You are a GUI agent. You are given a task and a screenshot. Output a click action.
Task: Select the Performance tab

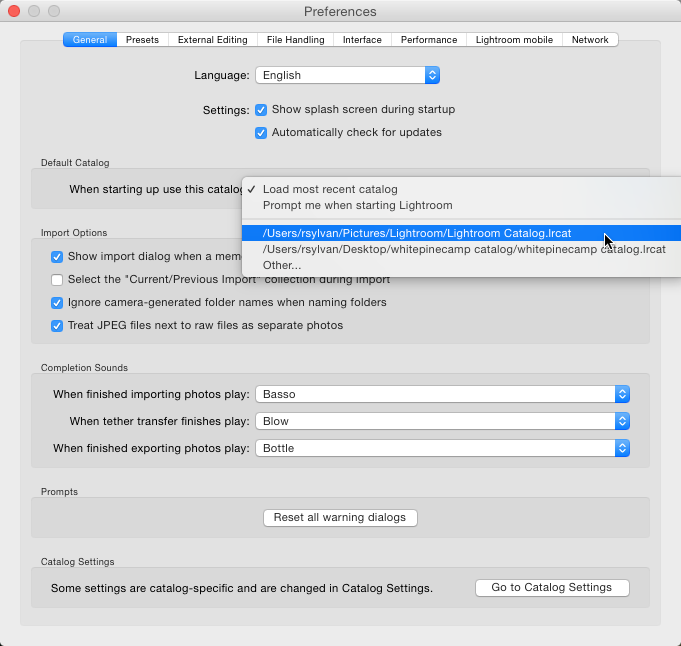[429, 40]
